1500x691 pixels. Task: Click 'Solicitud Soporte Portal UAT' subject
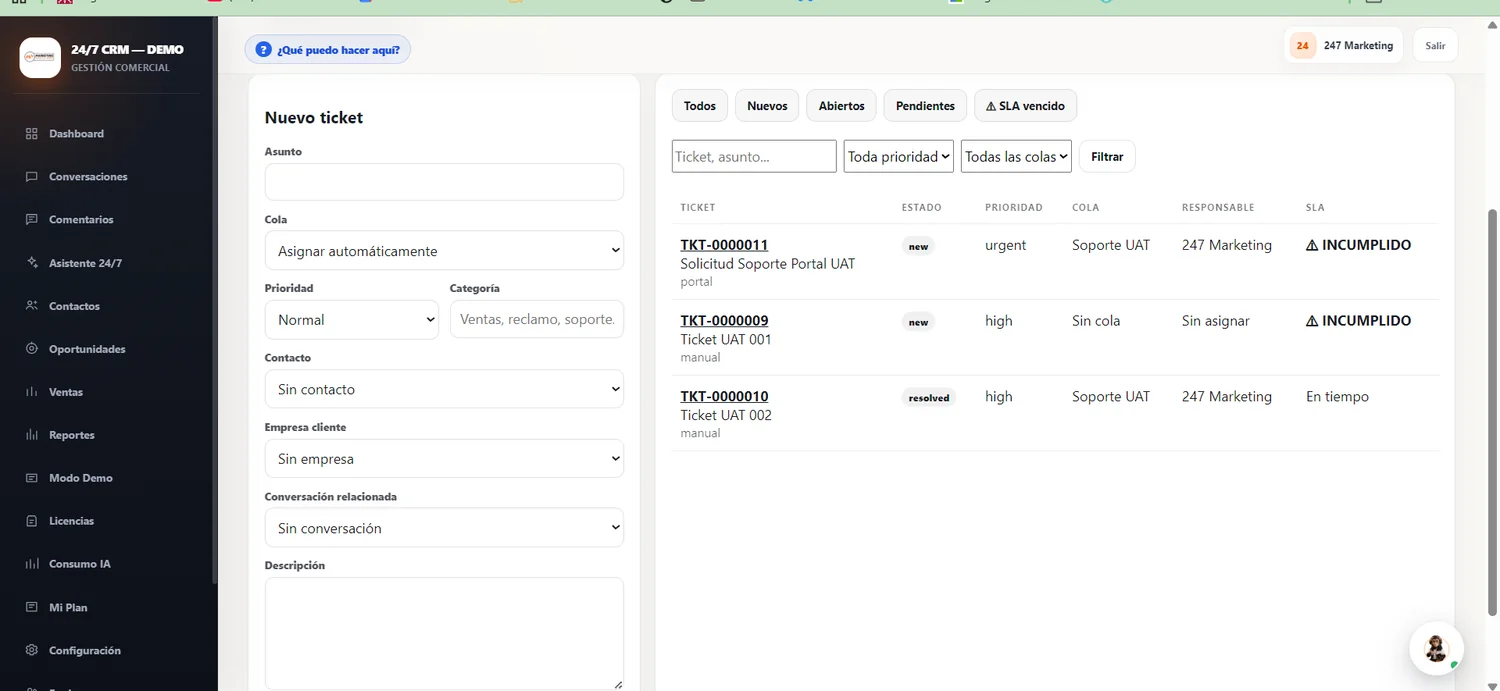coord(768,264)
